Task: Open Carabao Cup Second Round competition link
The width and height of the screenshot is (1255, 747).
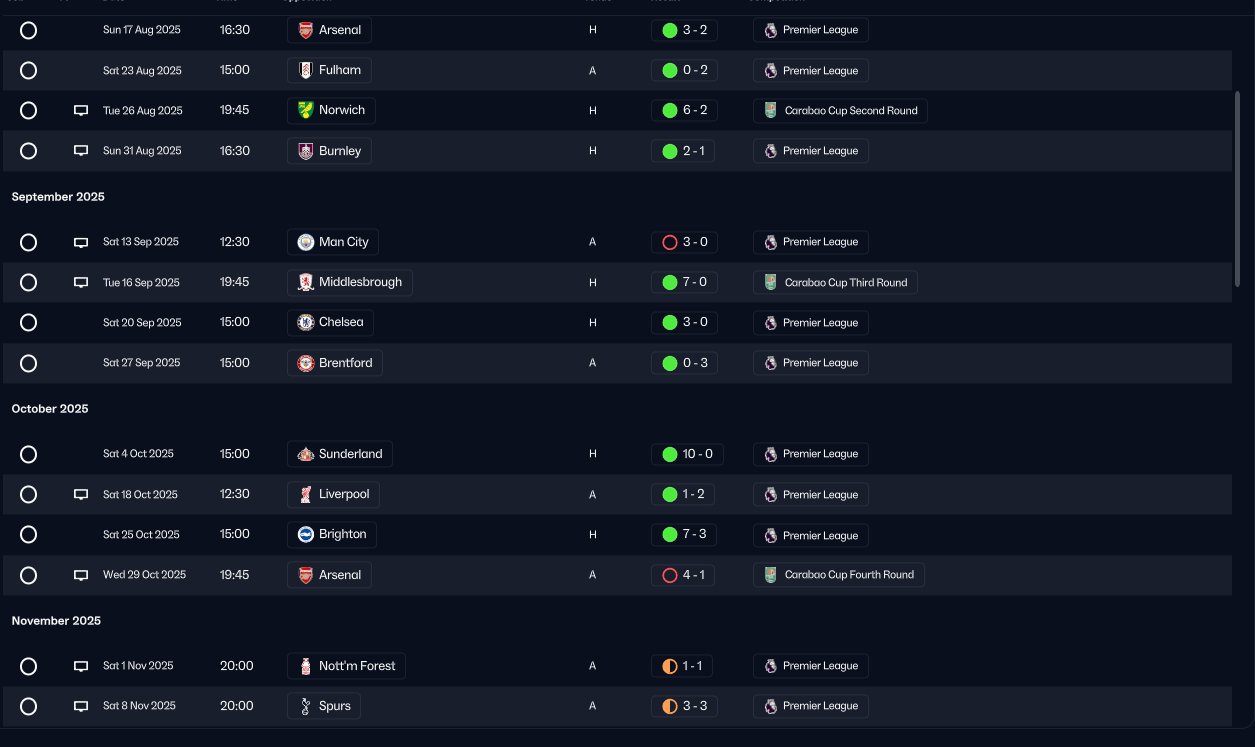Action: (x=840, y=111)
